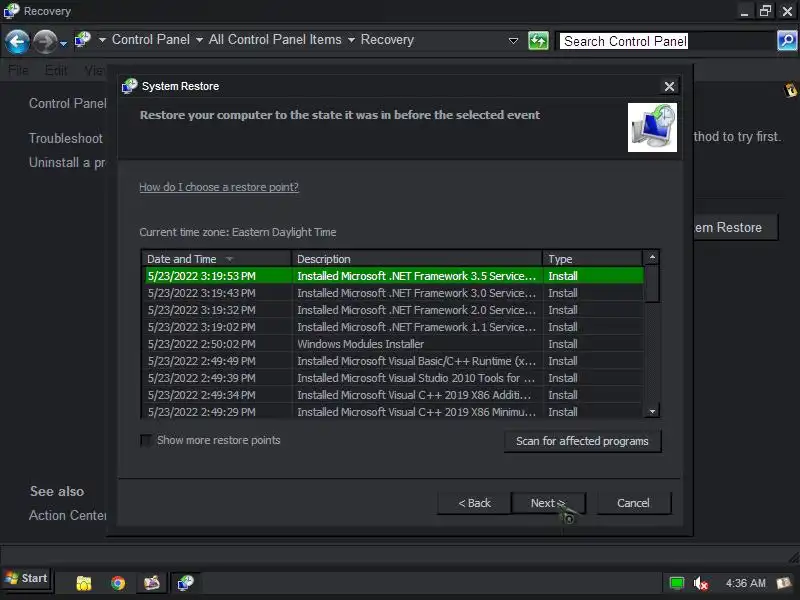Viewport: 800px width, 600px height.
Task: Select the .NET Framework 1.1 Service restore point
Action: point(393,327)
